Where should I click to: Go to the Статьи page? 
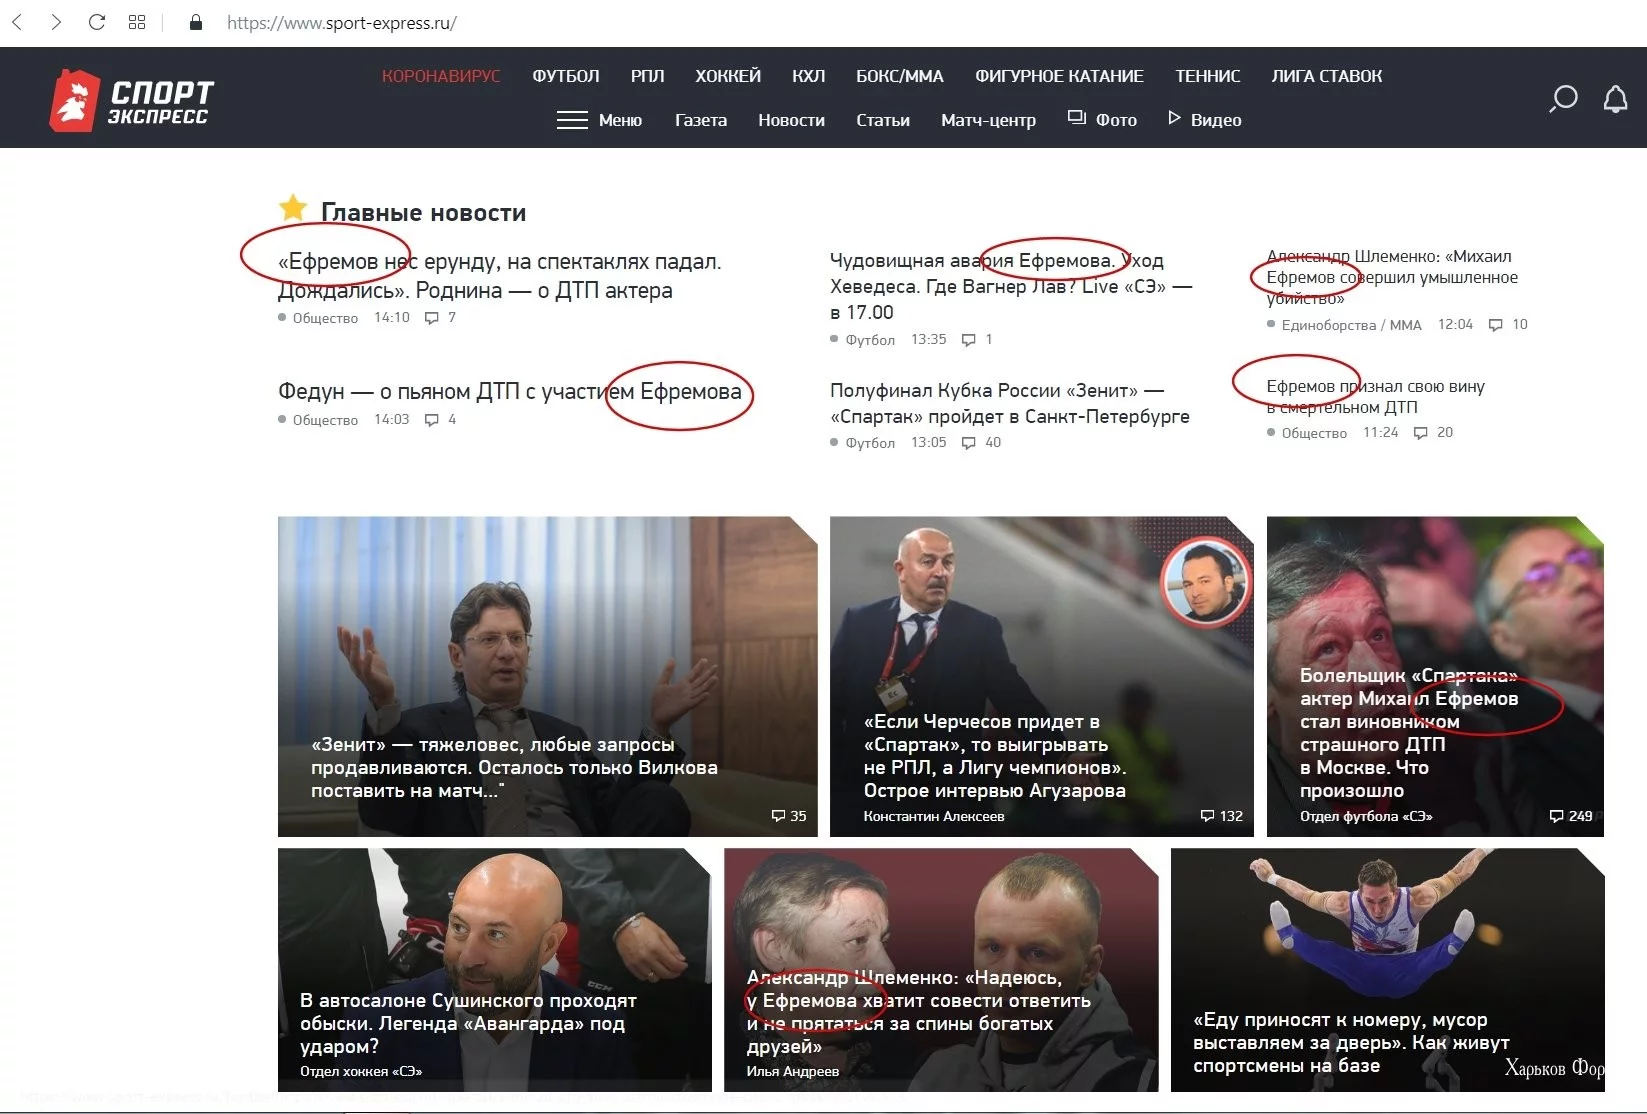point(883,120)
